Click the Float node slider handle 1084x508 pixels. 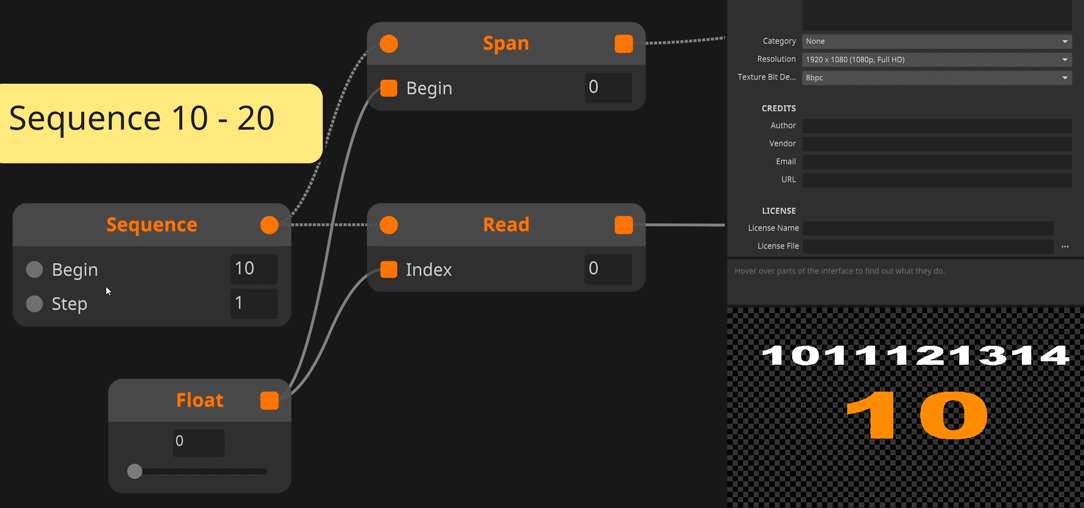coord(135,471)
